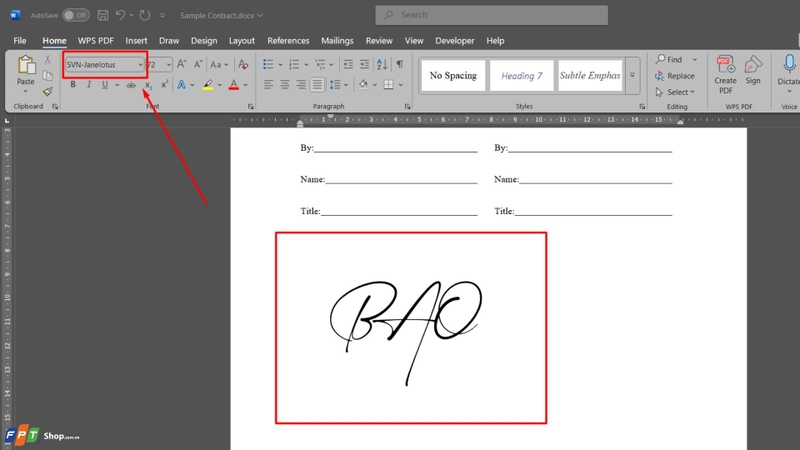
Task: Switch to the Draw tab
Action: [169, 41]
